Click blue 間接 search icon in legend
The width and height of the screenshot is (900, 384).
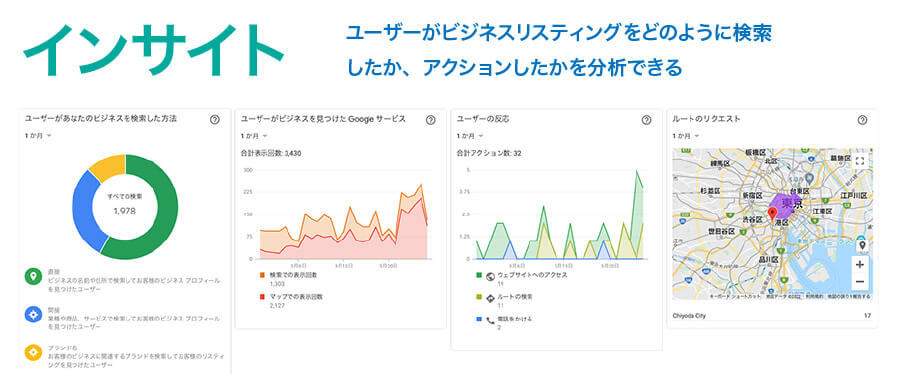pos(33,315)
